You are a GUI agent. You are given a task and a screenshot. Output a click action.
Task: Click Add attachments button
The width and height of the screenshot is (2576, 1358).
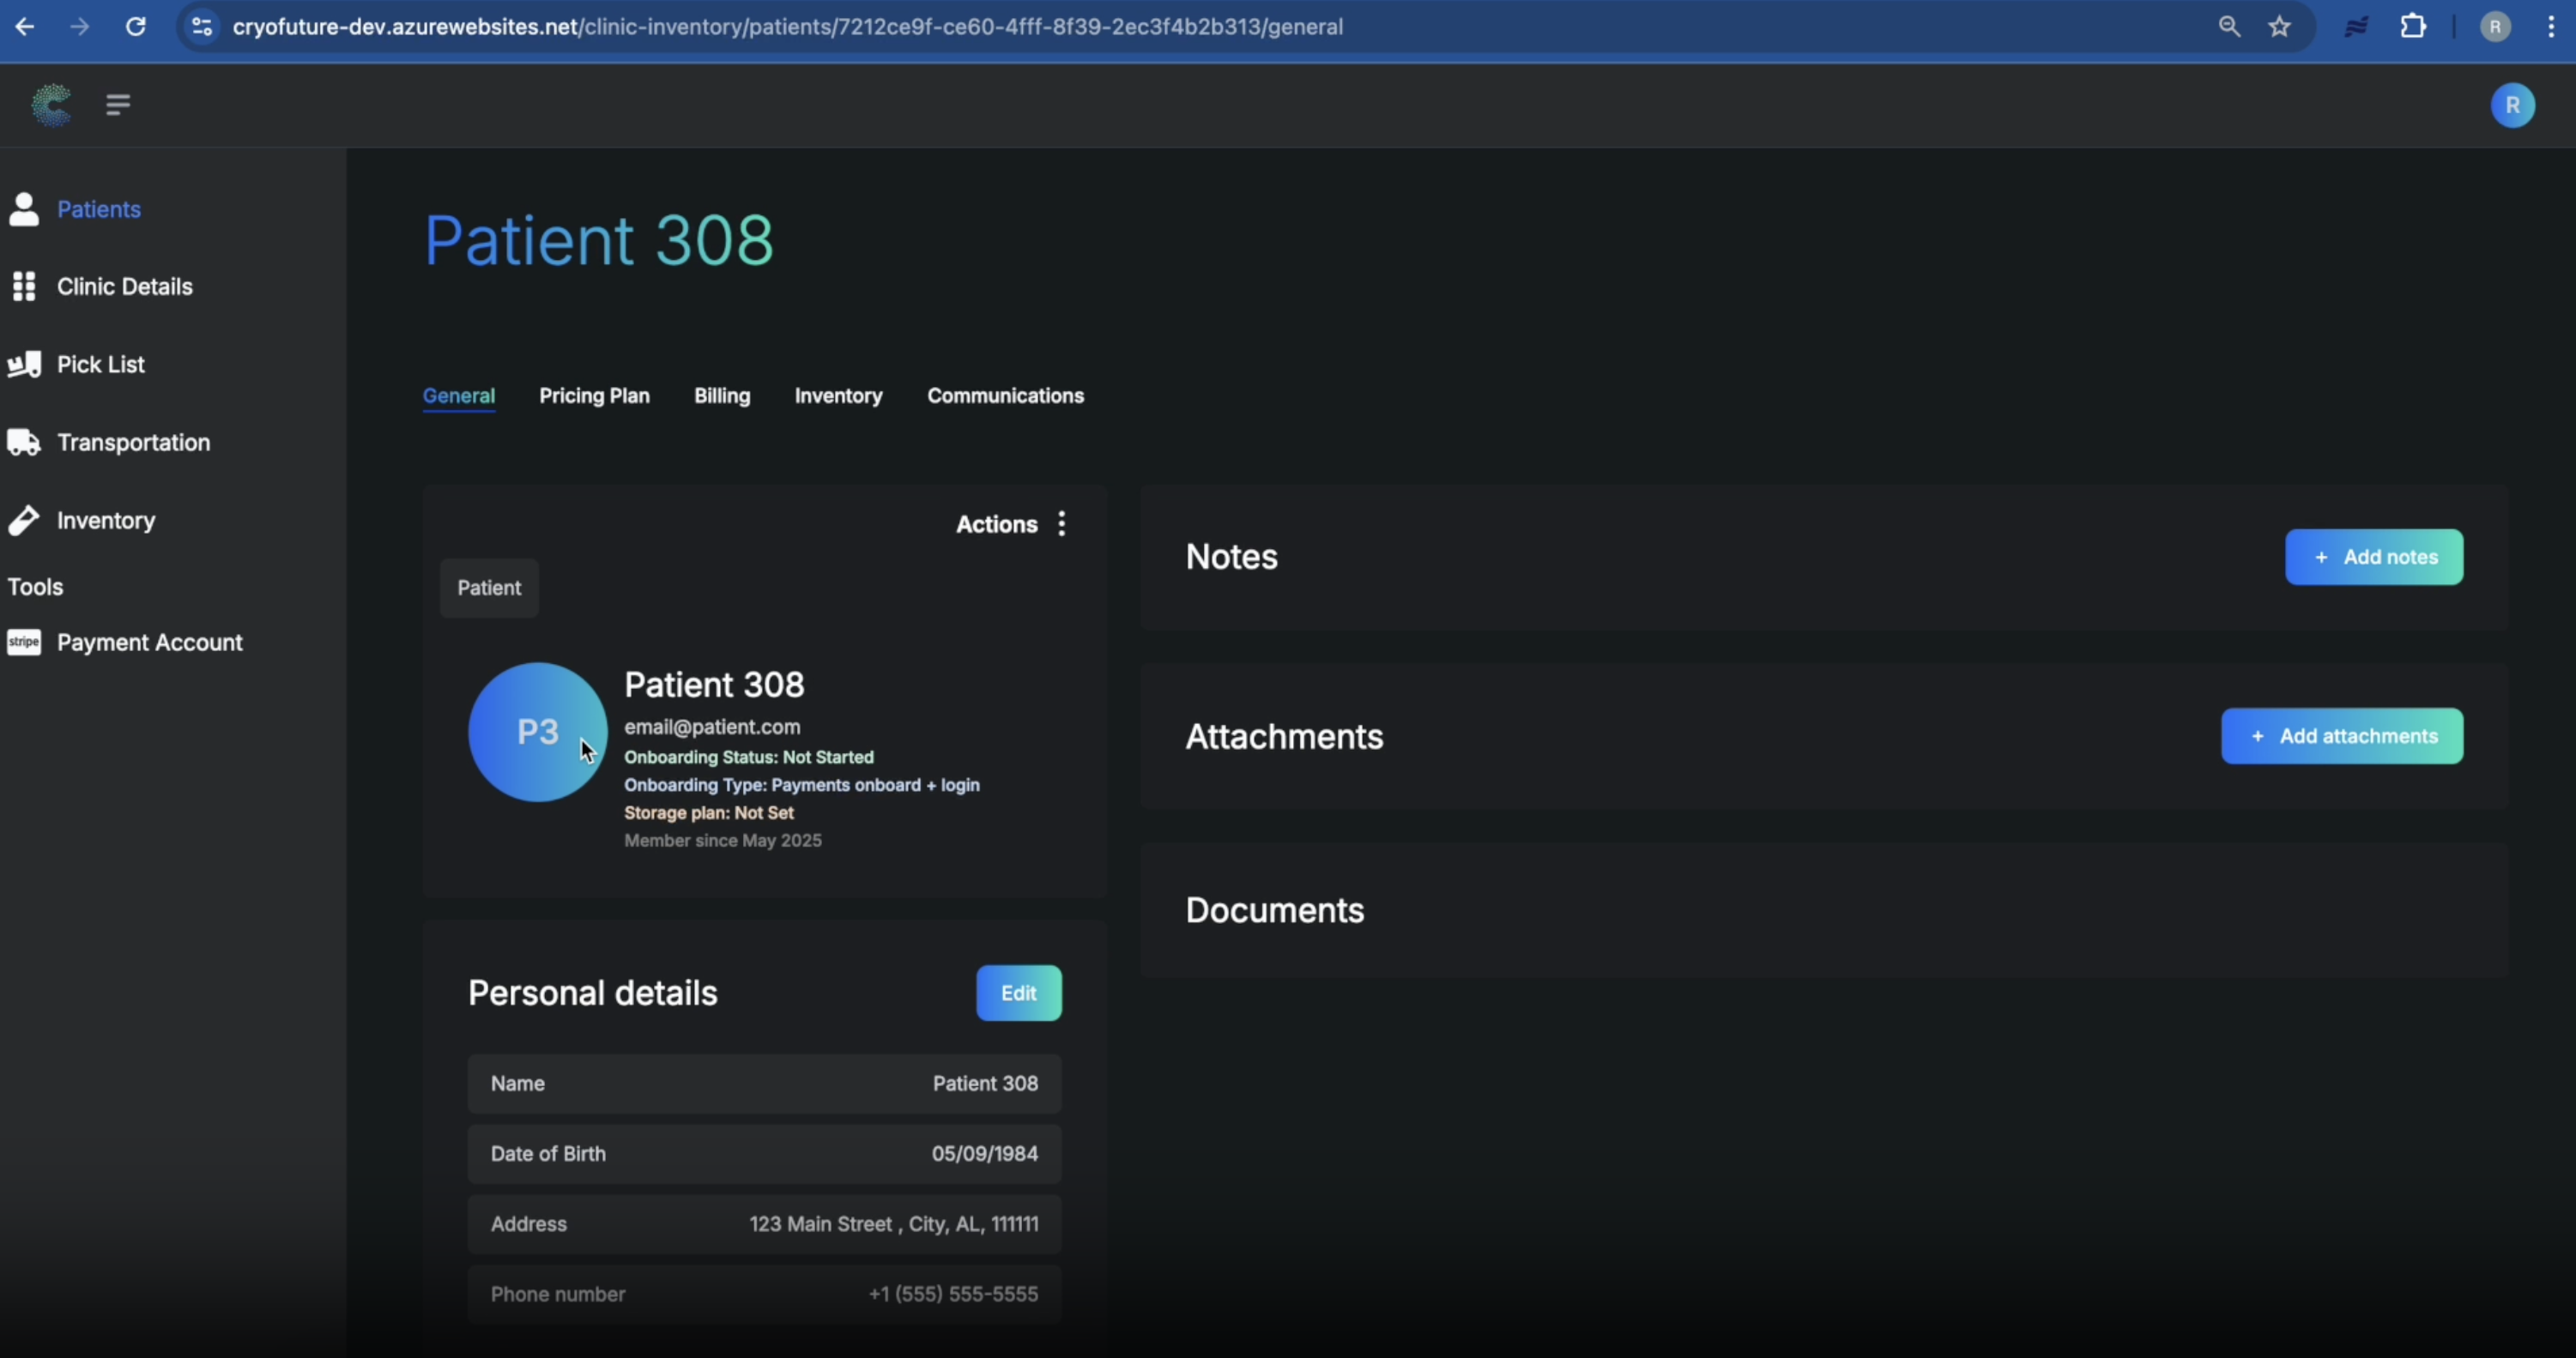2341,736
